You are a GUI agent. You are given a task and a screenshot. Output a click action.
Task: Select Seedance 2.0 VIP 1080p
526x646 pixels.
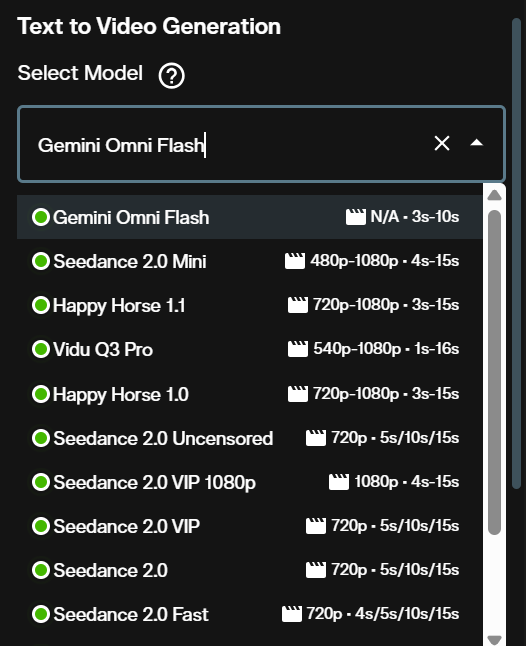(x=250, y=482)
